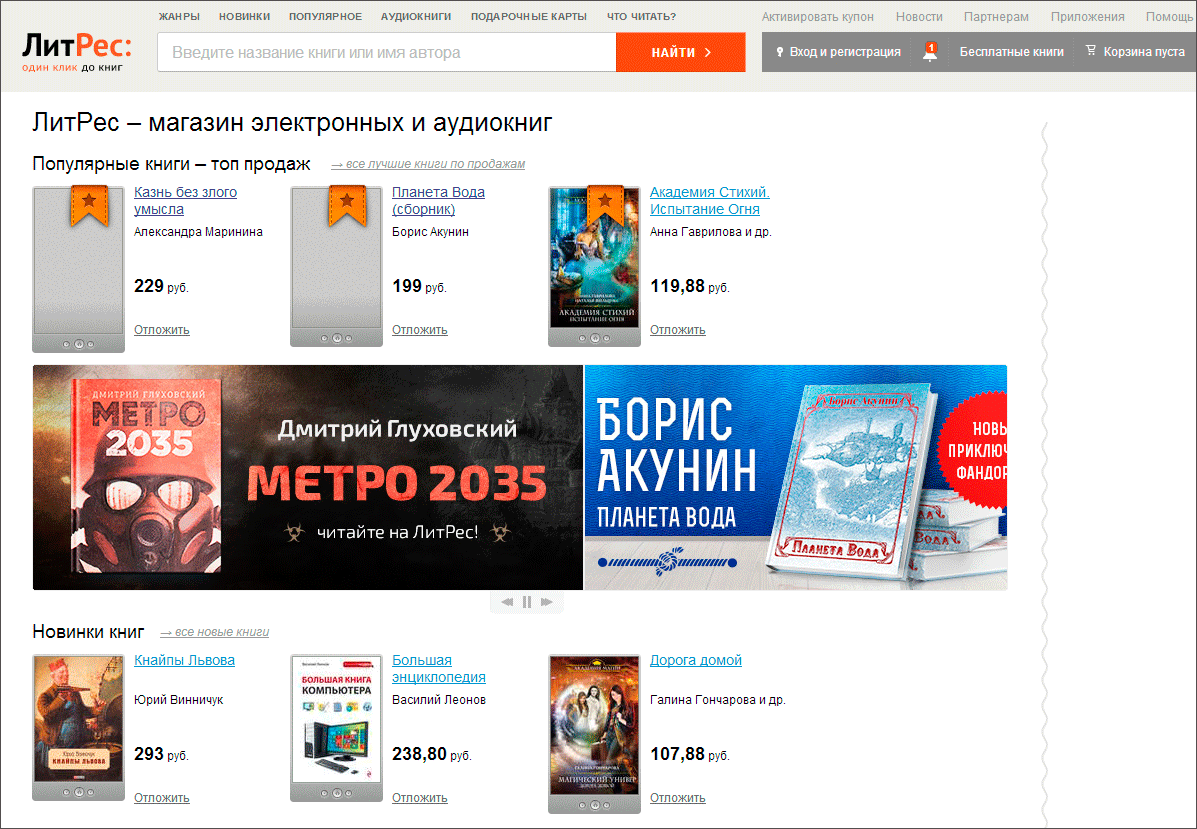Open the Кнайпы Львова book cover
The width and height of the screenshot is (1197, 829).
pyautogui.click(x=78, y=719)
